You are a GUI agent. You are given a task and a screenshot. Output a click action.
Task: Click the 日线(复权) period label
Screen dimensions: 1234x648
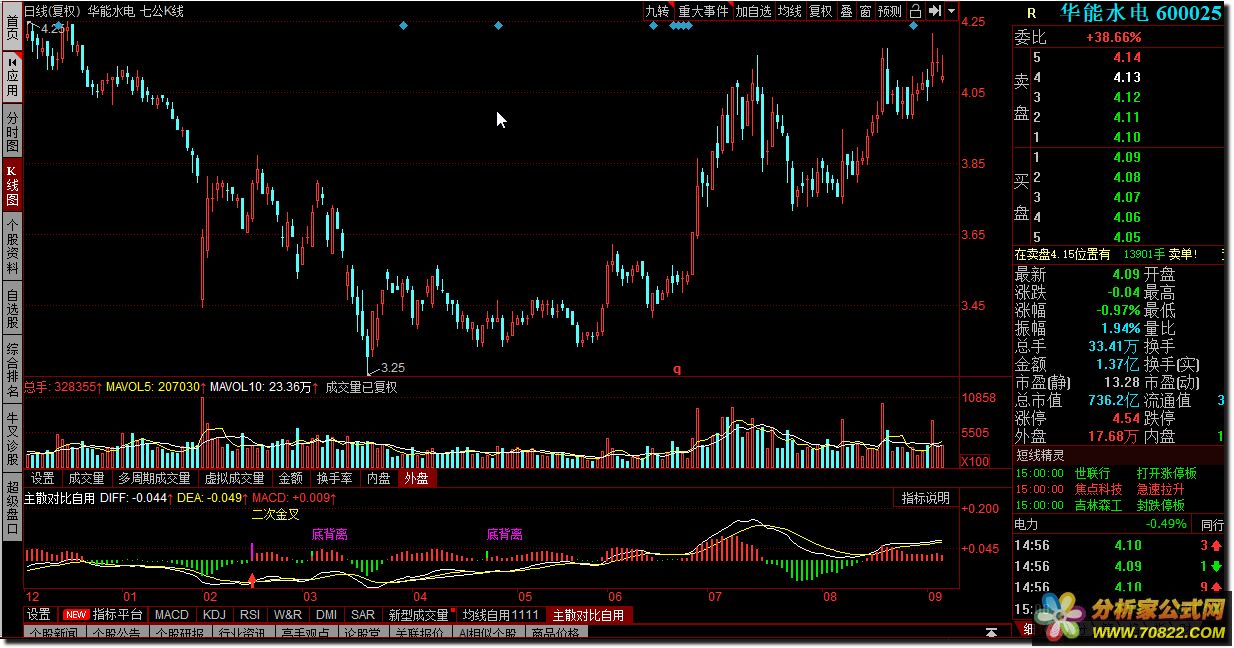tap(53, 11)
